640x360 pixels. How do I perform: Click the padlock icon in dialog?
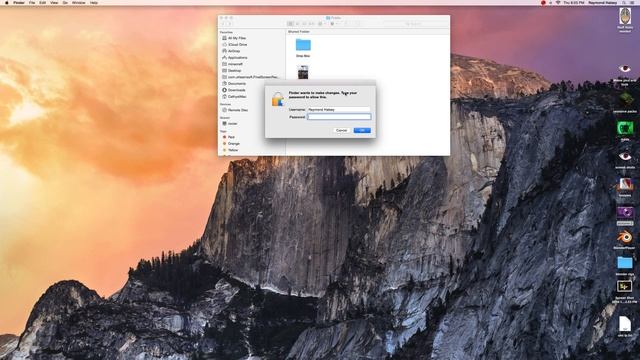point(278,99)
